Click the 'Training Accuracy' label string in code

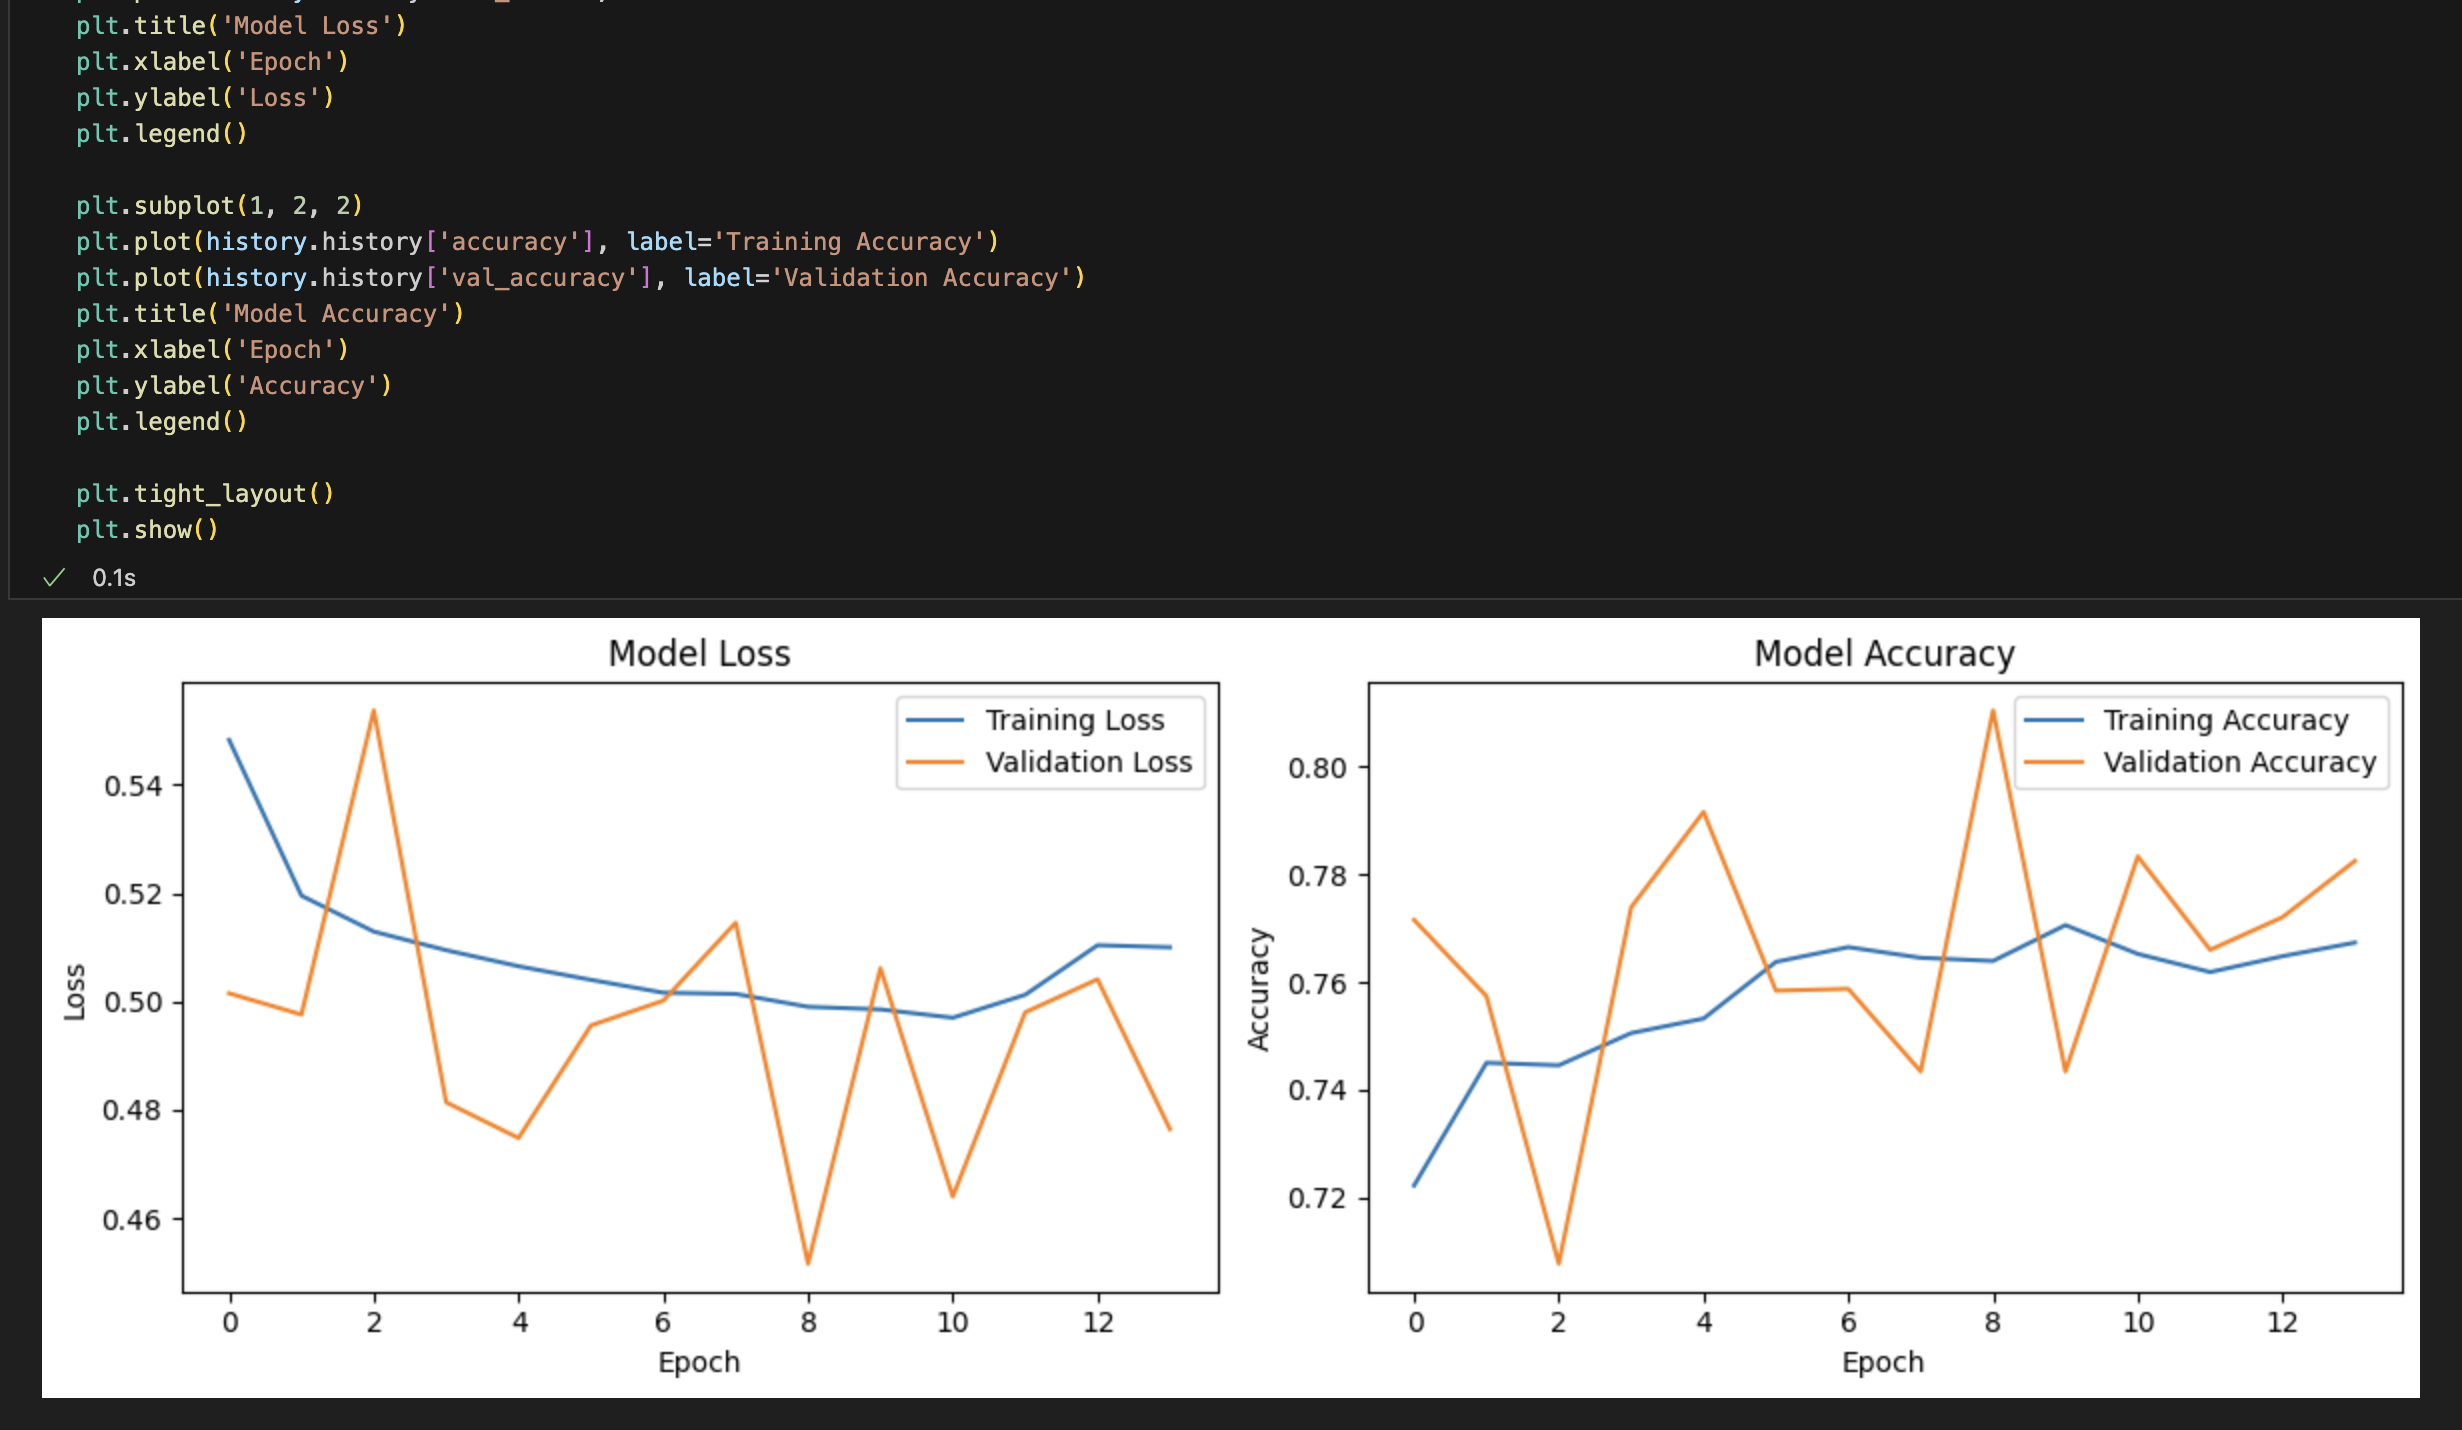click(x=849, y=241)
